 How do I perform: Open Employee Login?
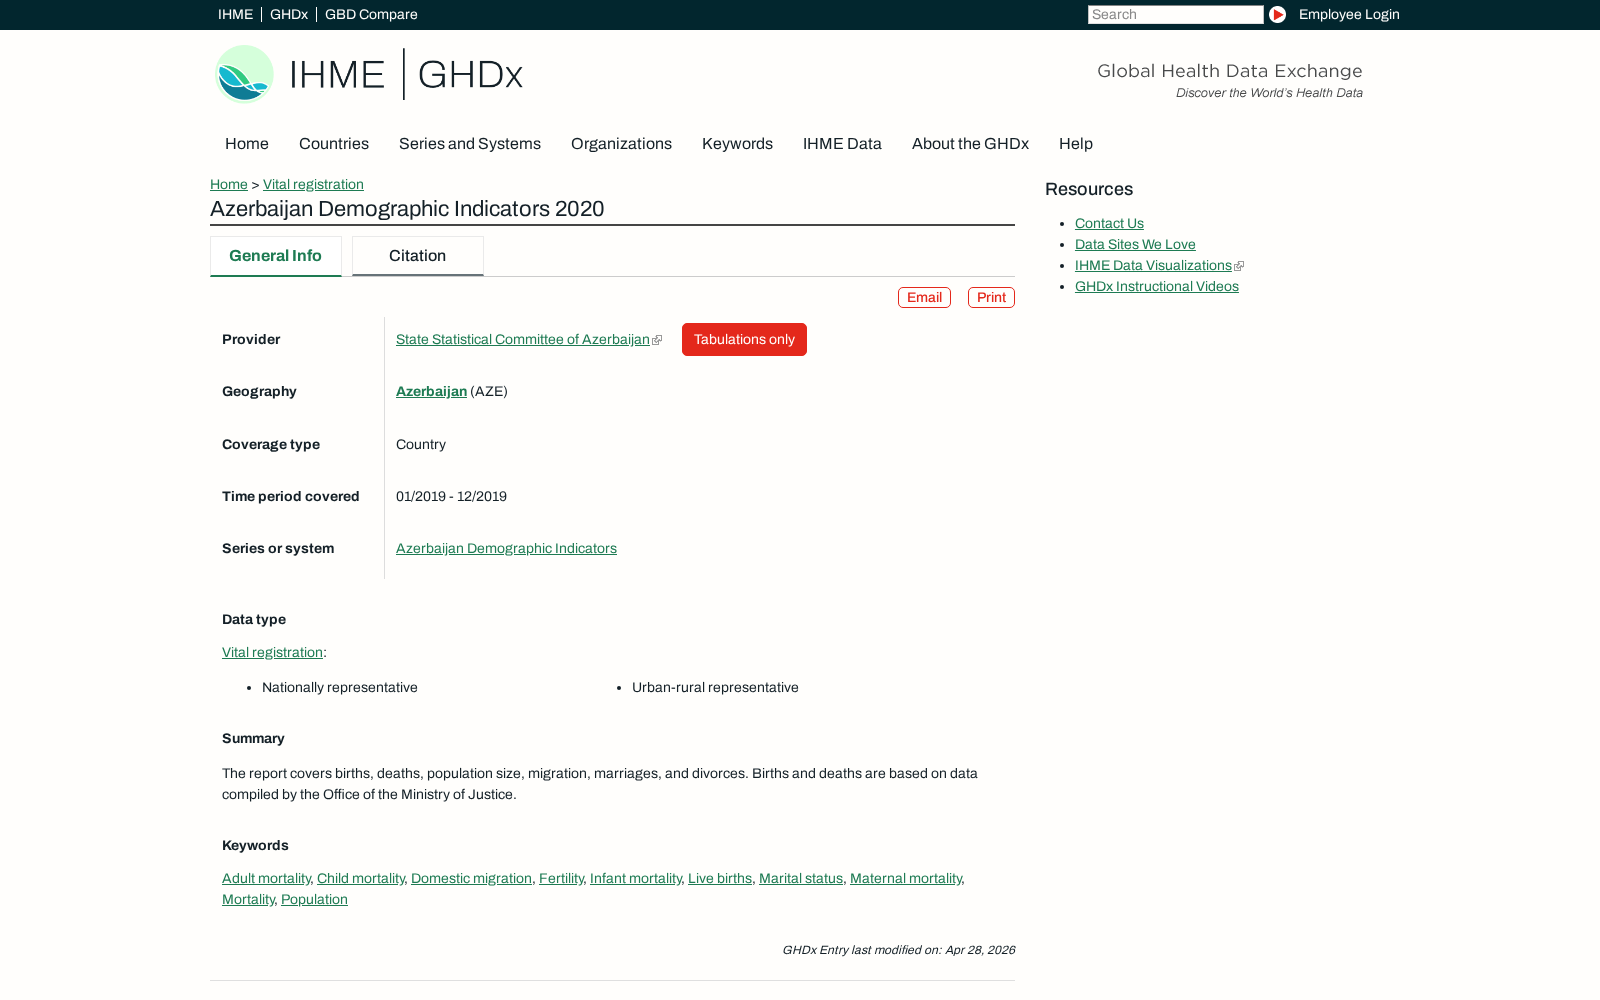[x=1349, y=14]
